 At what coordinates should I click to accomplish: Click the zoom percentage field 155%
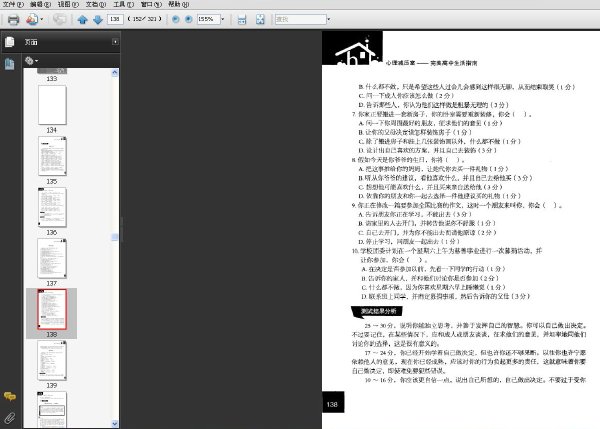209,19
